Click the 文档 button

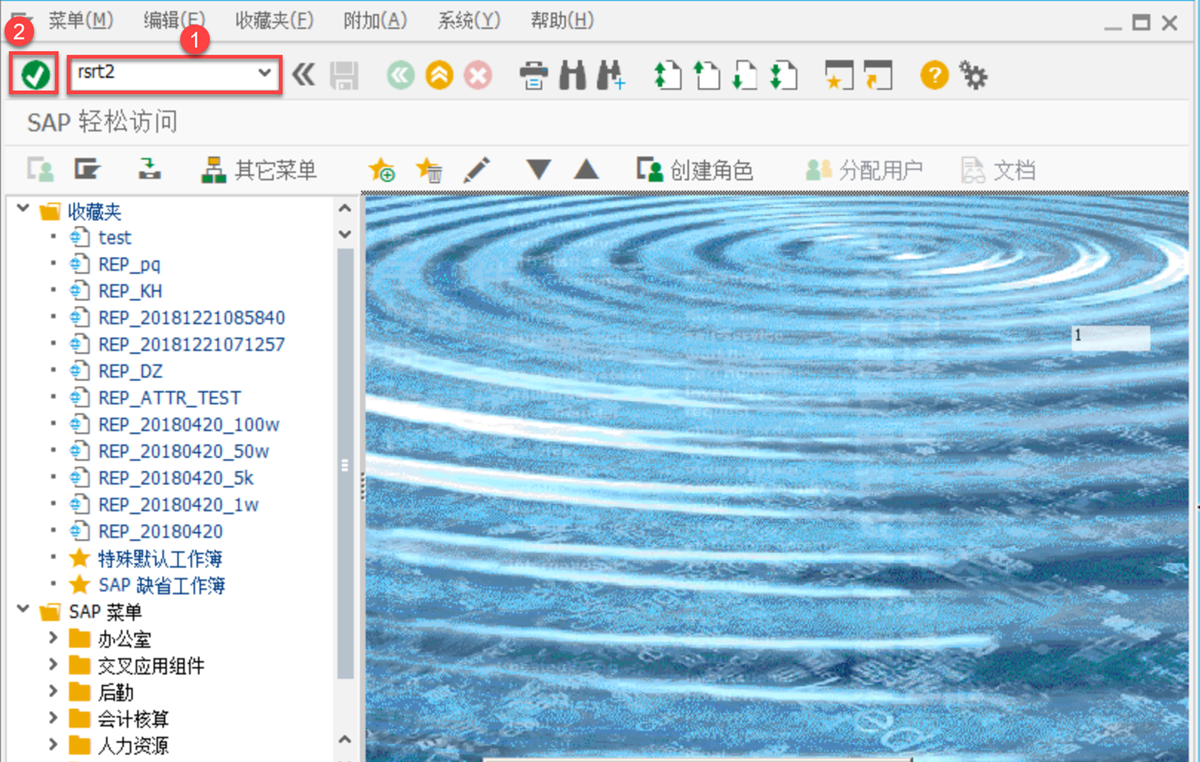pos(997,171)
